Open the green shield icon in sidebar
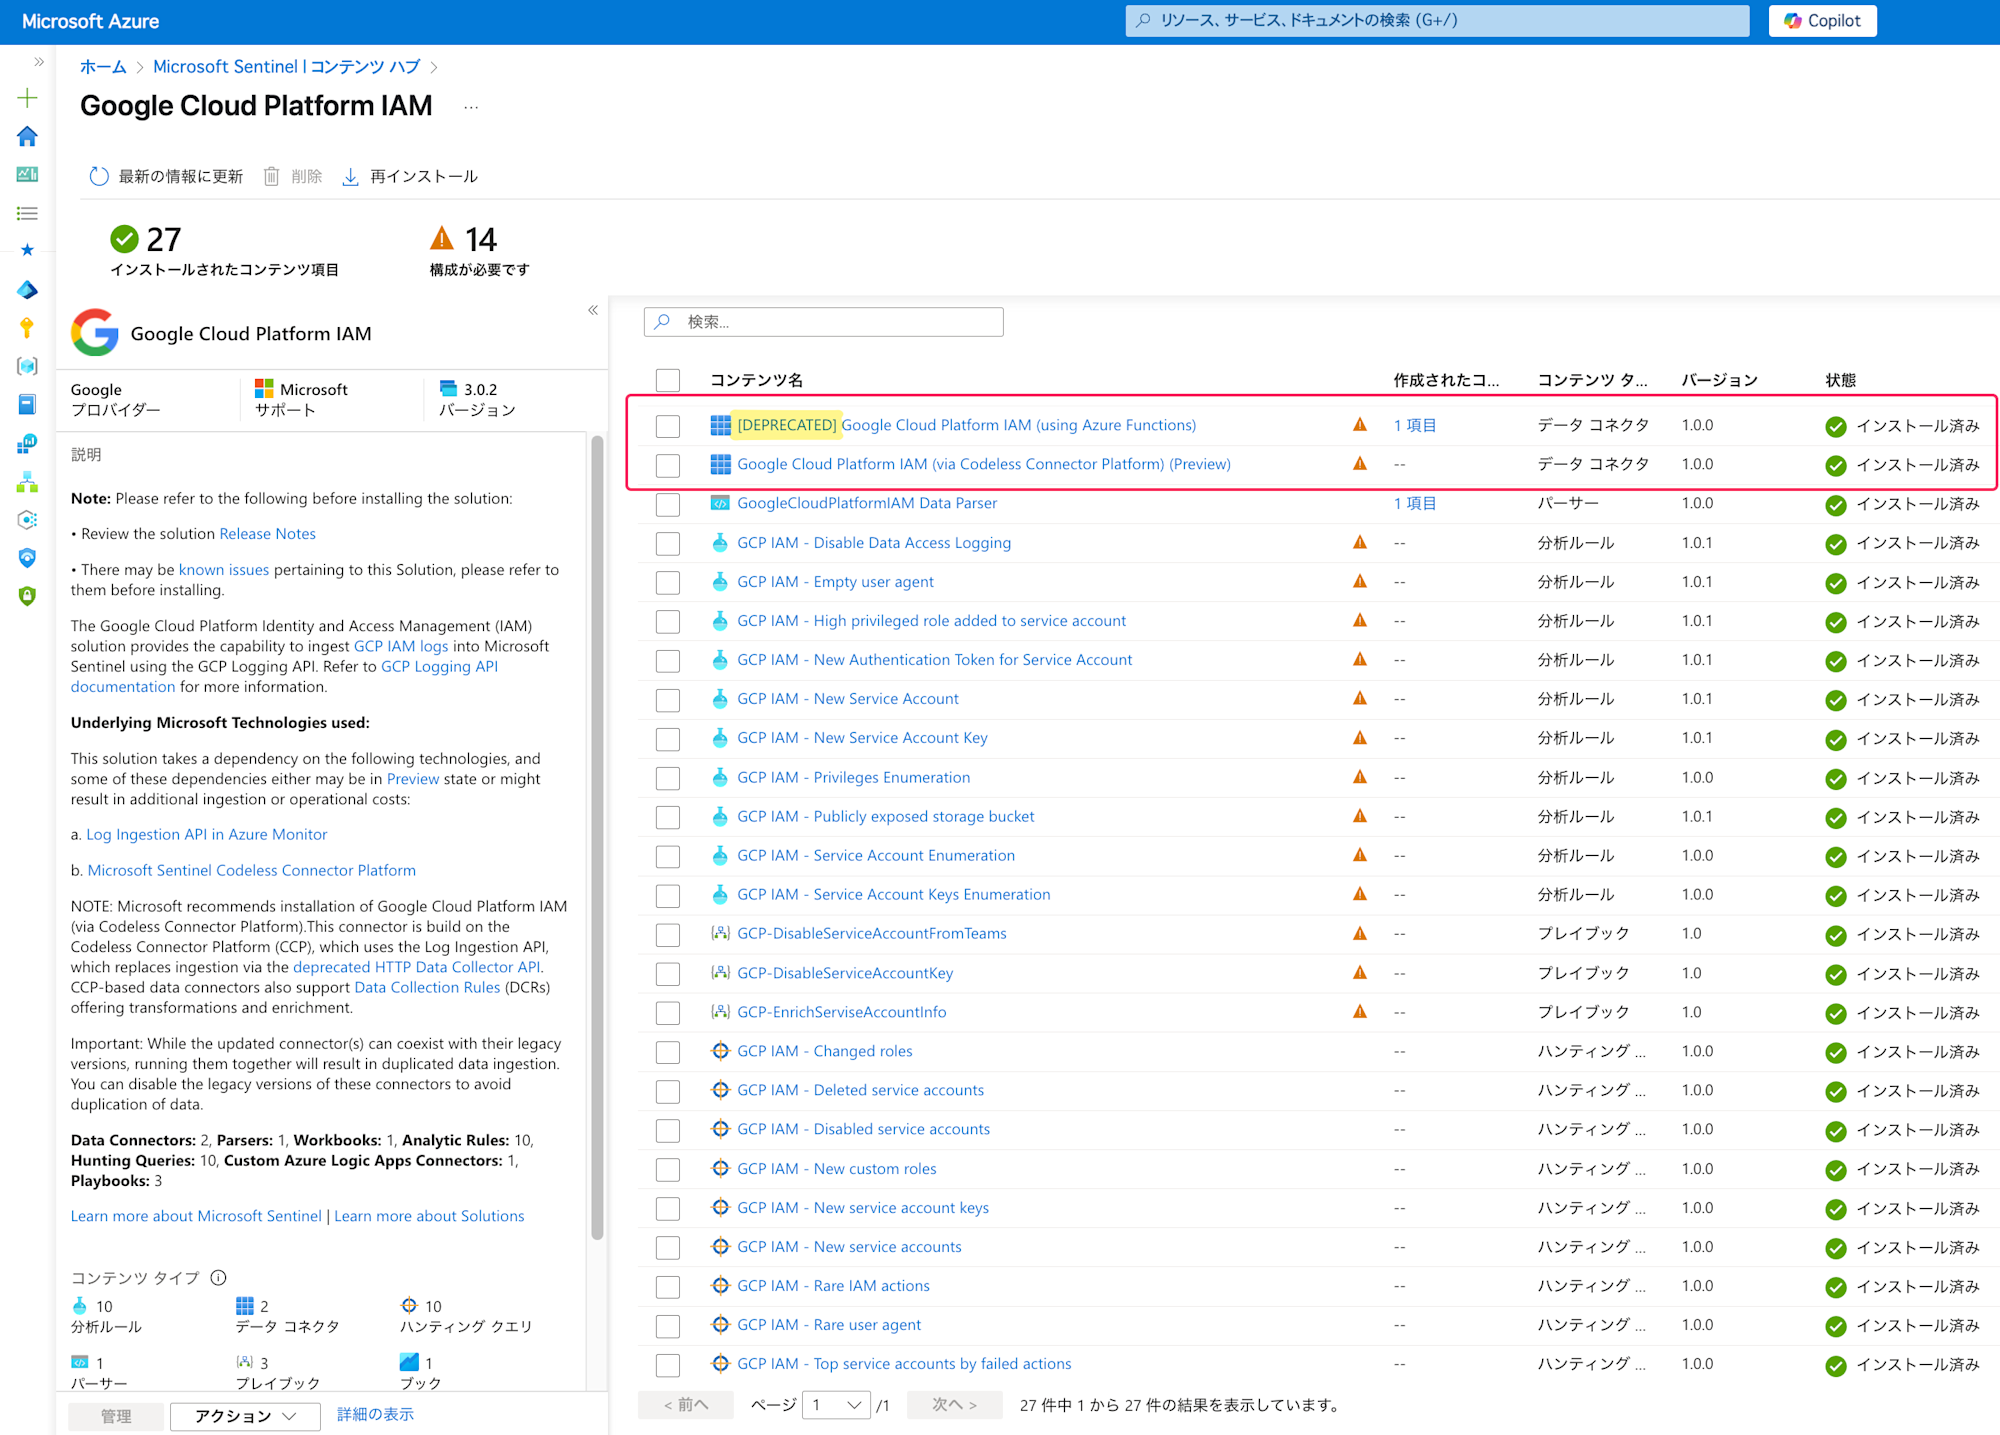The image size is (2000, 1435). pyautogui.click(x=27, y=596)
